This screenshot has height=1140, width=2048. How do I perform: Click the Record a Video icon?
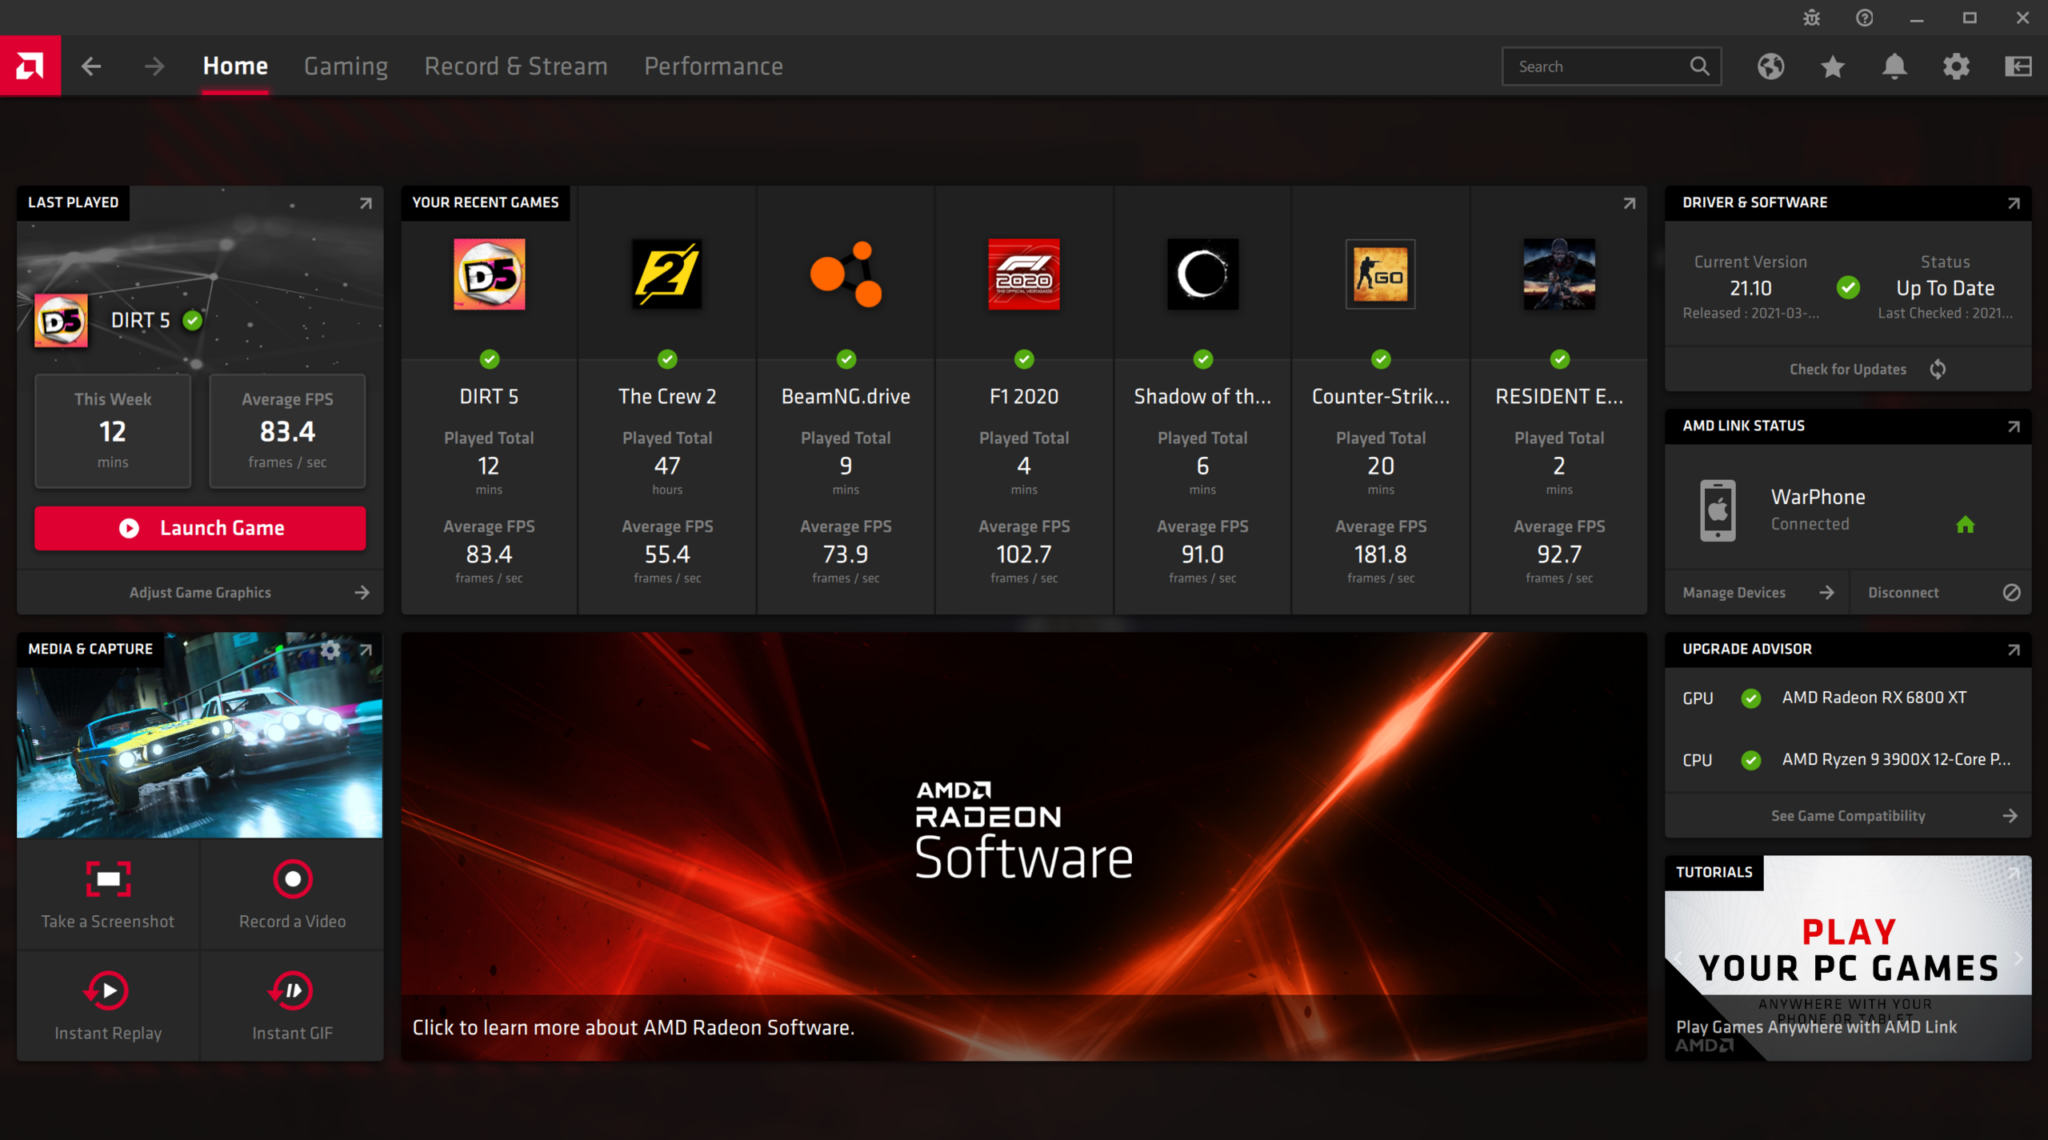click(293, 880)
